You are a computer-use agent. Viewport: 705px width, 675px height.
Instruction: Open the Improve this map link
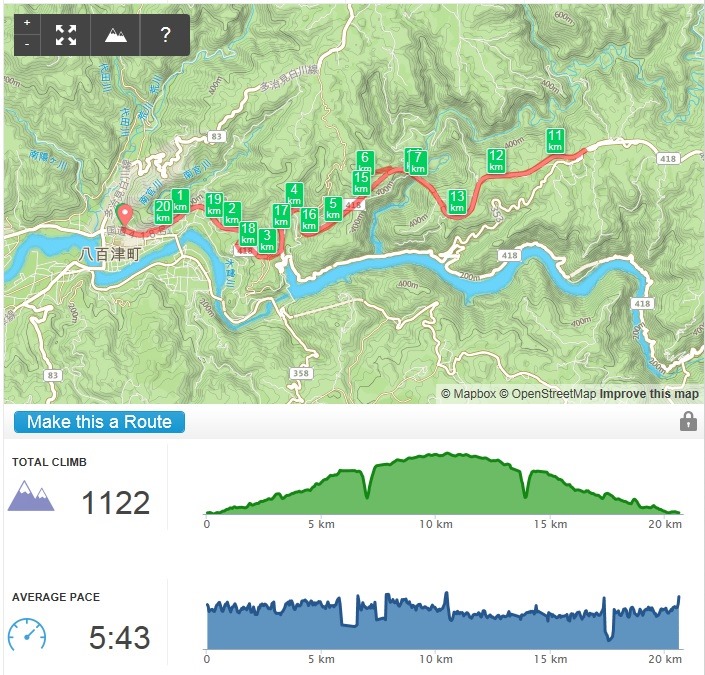point(649,394)
